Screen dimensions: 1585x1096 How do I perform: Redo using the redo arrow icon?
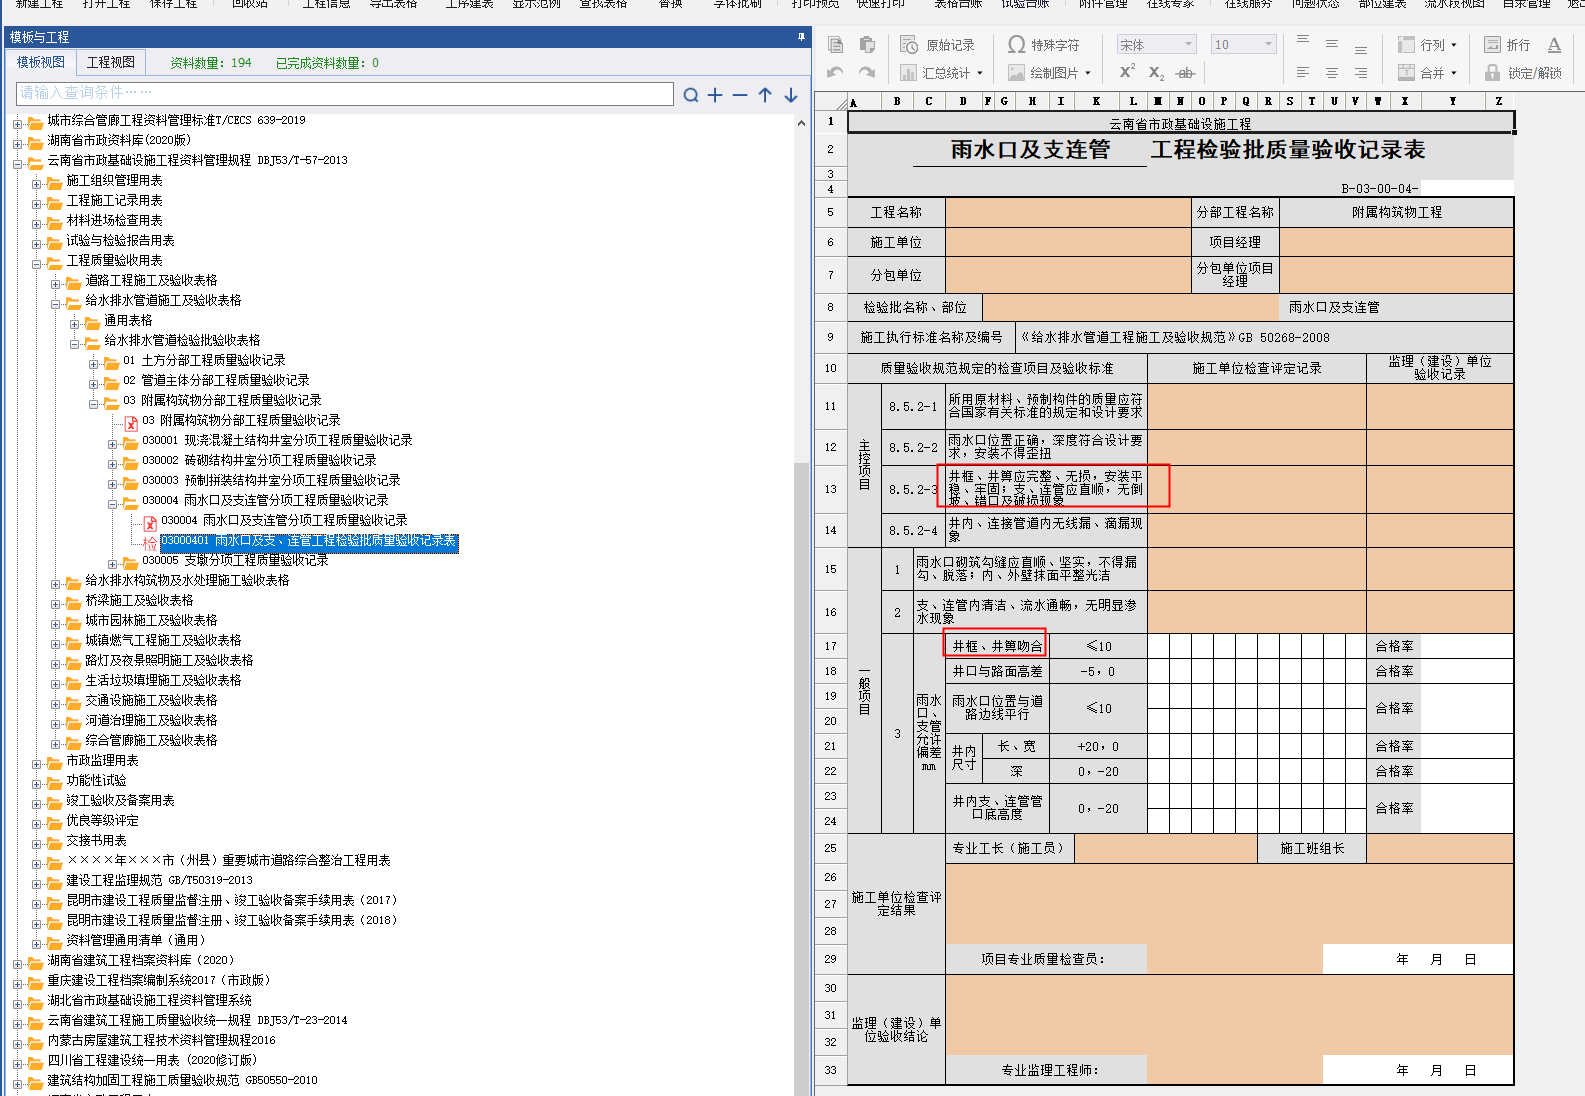point(867,73)
